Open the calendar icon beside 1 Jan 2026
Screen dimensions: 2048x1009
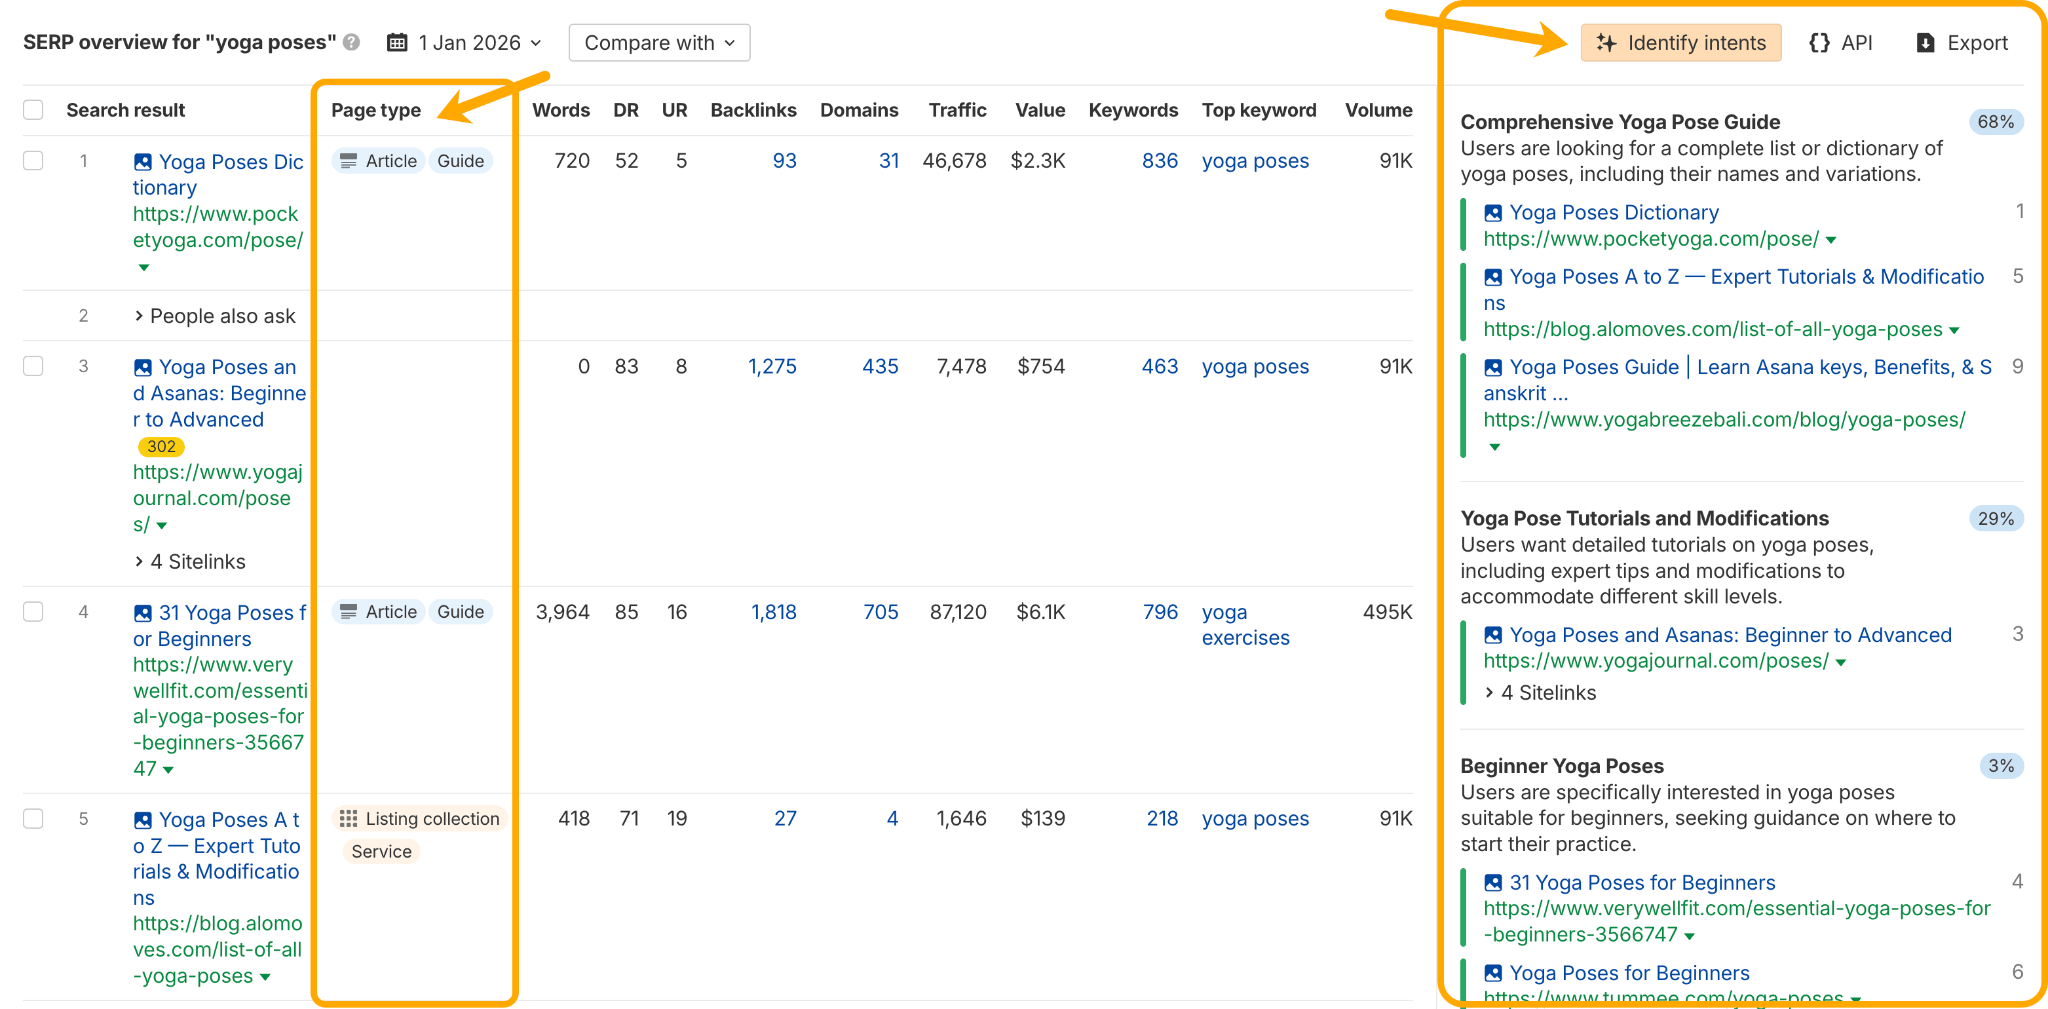[x=398, y=42]
